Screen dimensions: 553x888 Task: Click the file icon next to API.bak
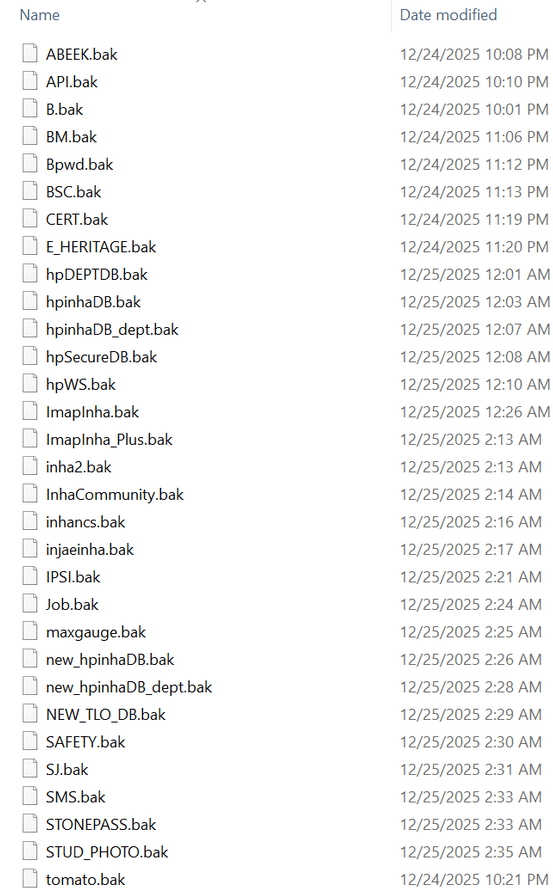30,81
